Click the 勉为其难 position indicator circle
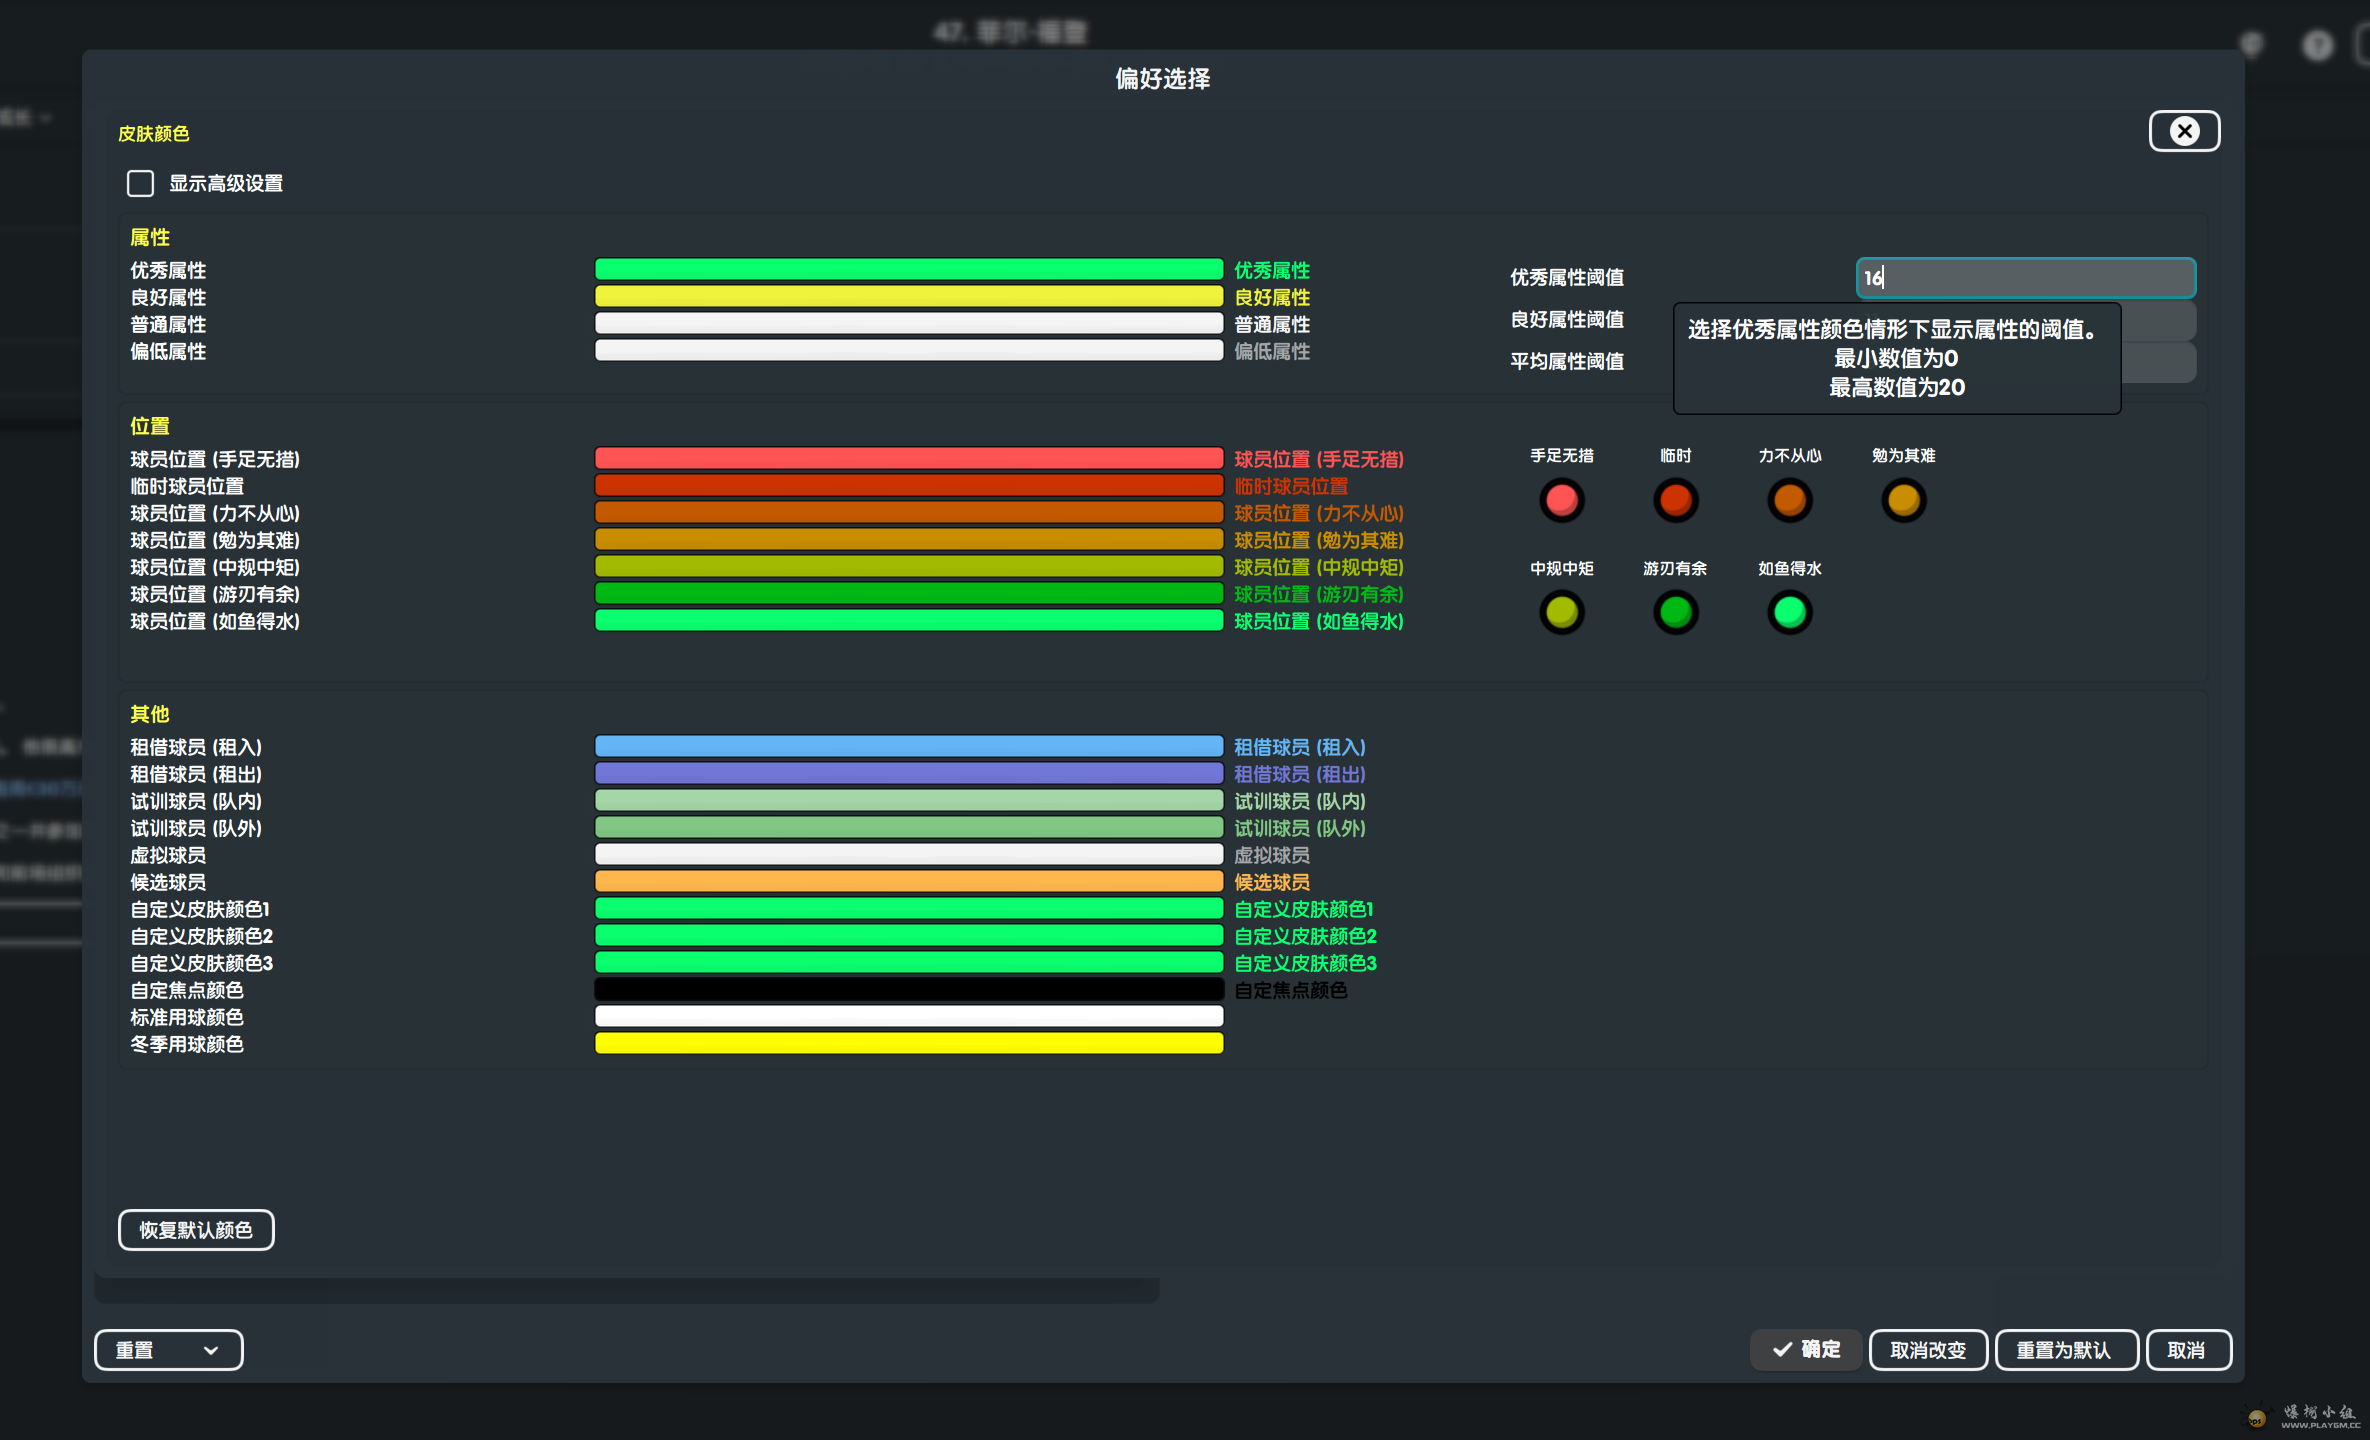Screen dimensions: 2370x1440 1903,500
